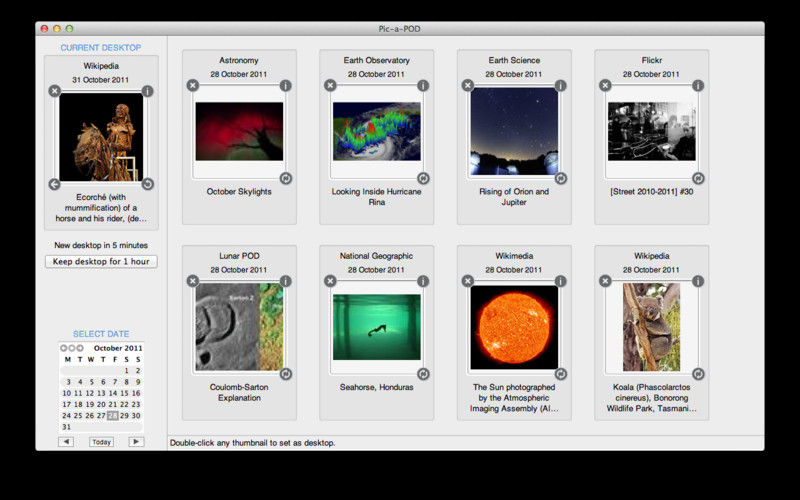
Task: Click the 'SELECT DATE' heading
Action: click(x=101, y=334)
